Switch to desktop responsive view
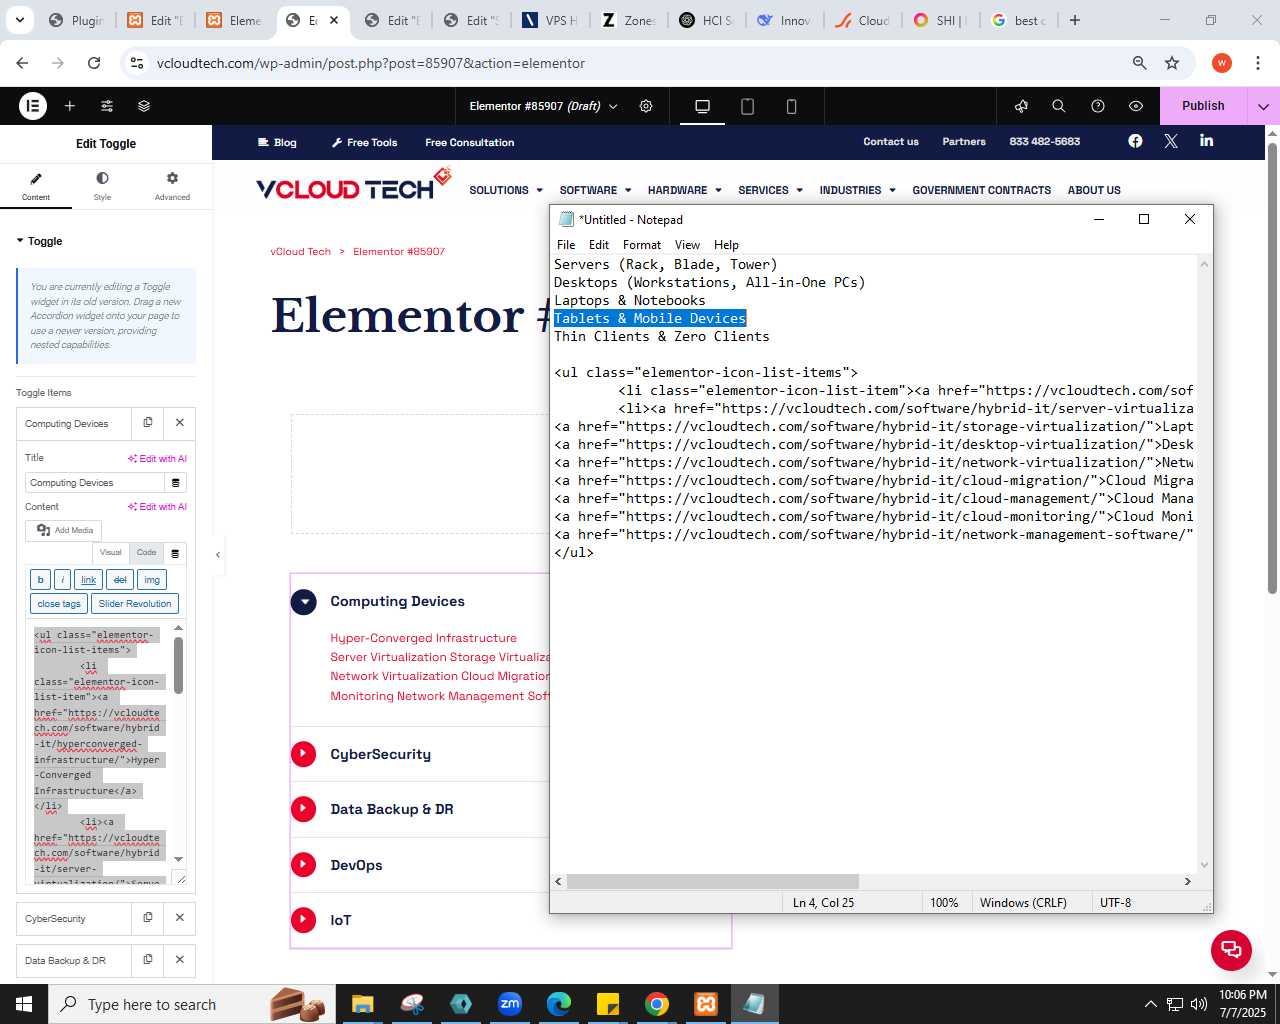1280x1024 pixels. [x=703, y=106]
